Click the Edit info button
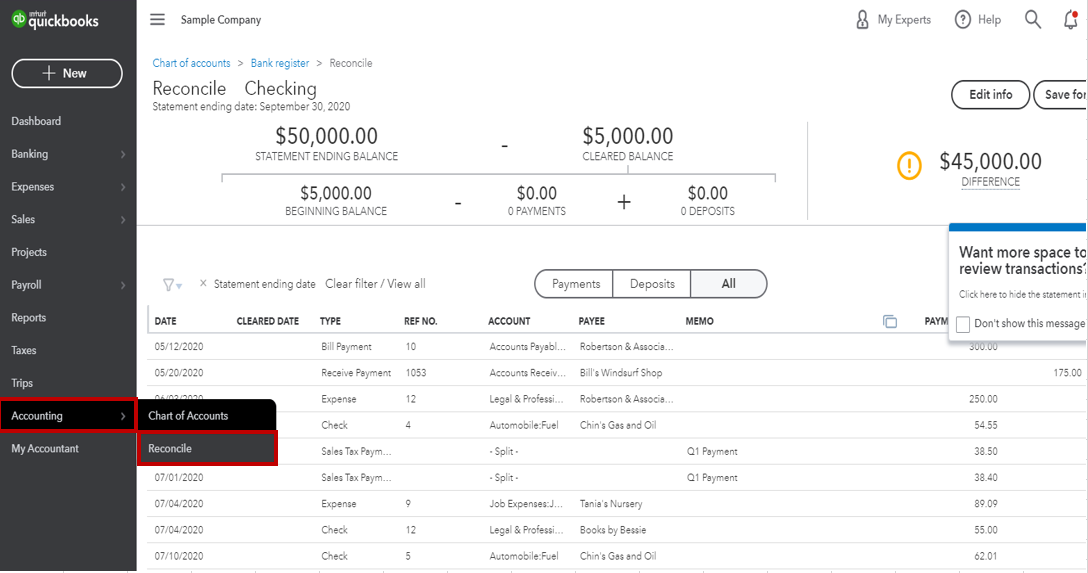Image resolution: width=1088 pixels, height=573 pixels. pos(990,95)
